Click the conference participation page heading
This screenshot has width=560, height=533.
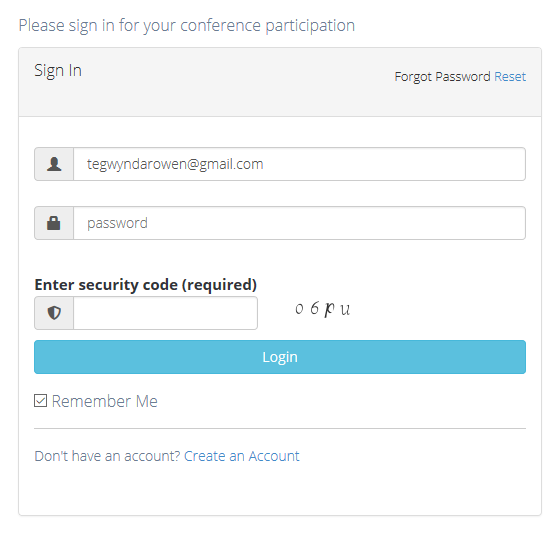click(187, 26)
